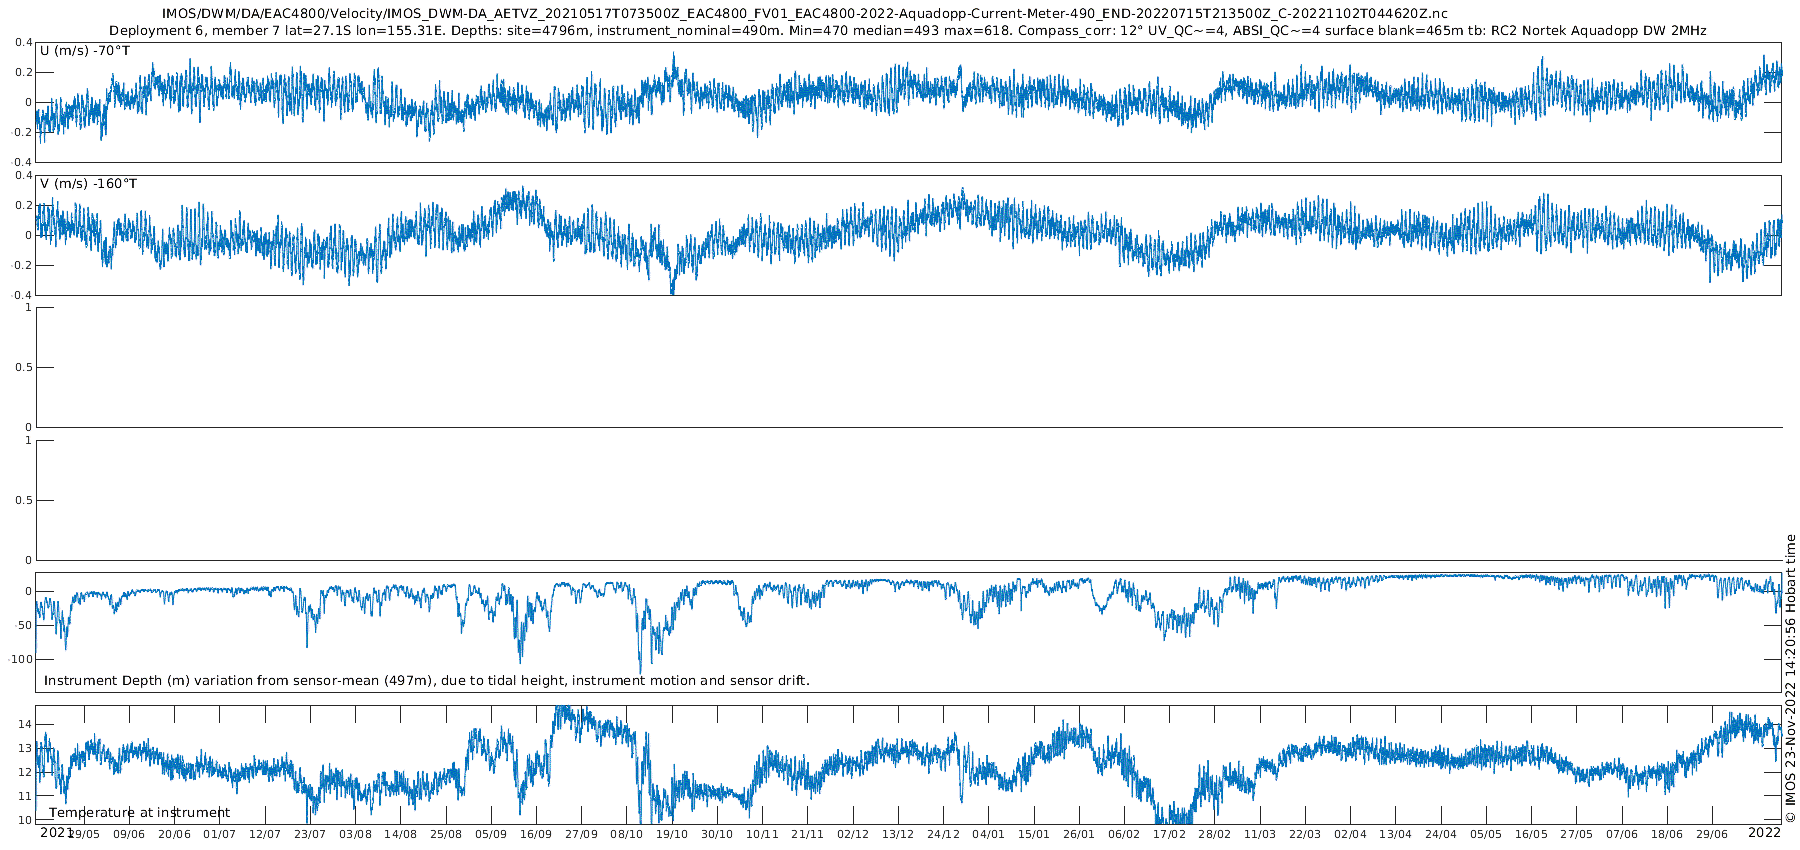1800x850 pixels.
Task: Click the '26/01' date tick label
Action: [1079, 834]
